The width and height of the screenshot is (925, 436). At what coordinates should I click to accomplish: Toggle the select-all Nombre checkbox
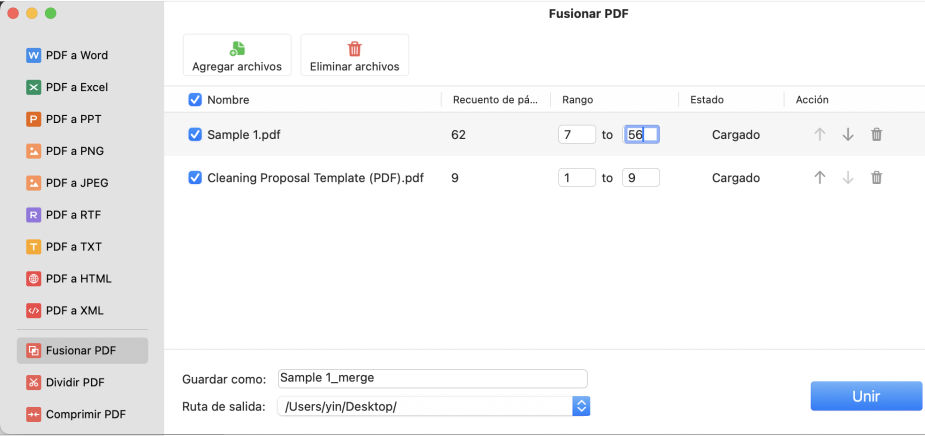195,100
